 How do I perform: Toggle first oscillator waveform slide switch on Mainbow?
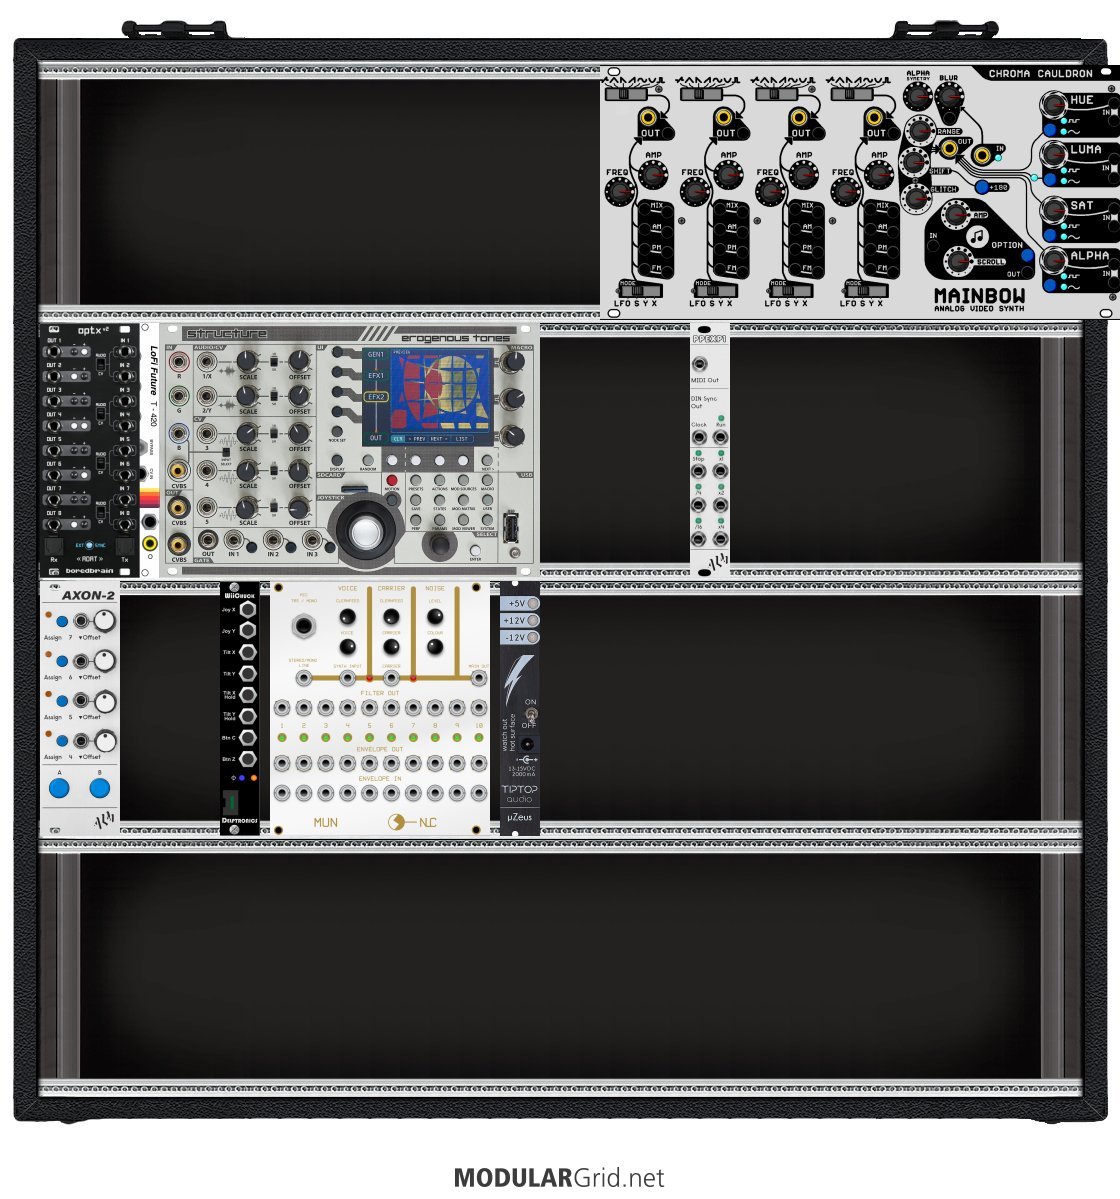(x=625, y=94)
